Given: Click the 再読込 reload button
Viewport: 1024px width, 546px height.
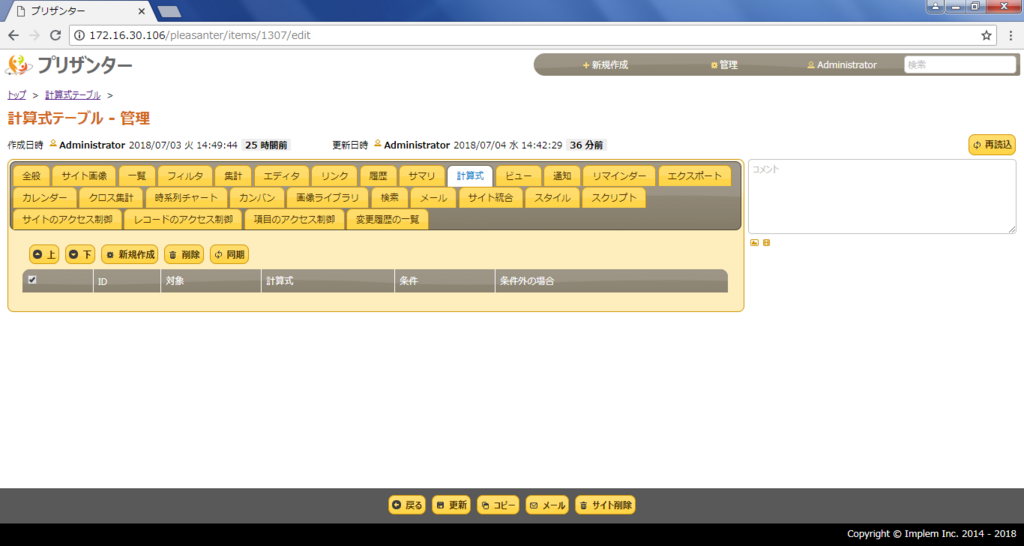Looking at the screenshot, I should coord(992,145).
